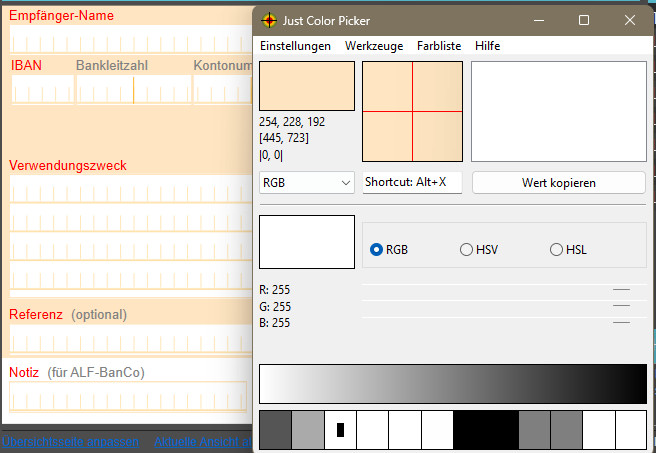Click the Just Color Picker title bar icon
Screen dimensions: 656x453
pyautogui.click(x=268, y=20)
